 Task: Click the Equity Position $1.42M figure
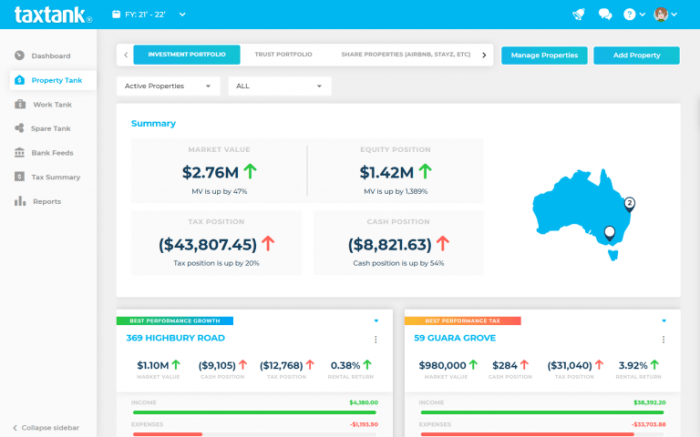[x=387, y=172]
